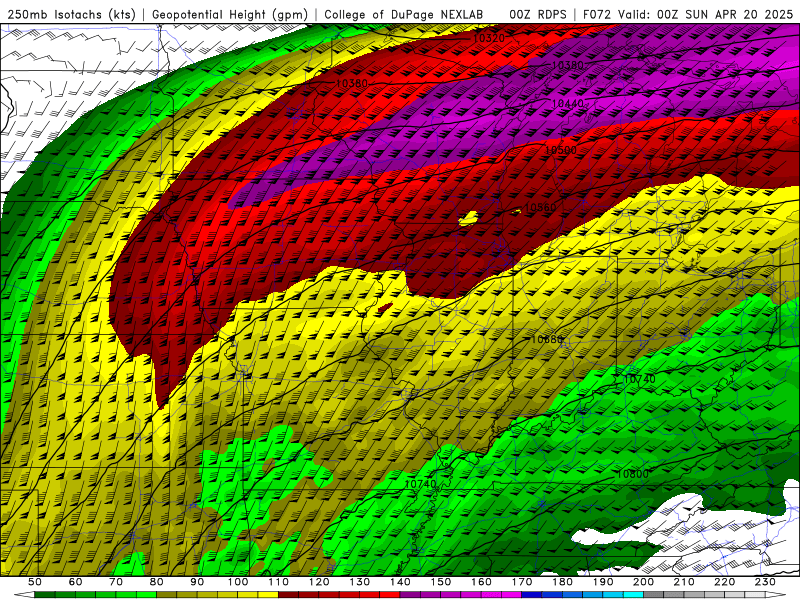Click the 130 knots scale label
Image resolution: width=800 pixels, height=600 pixels.
pyautogui.click(x=360, y=582)
